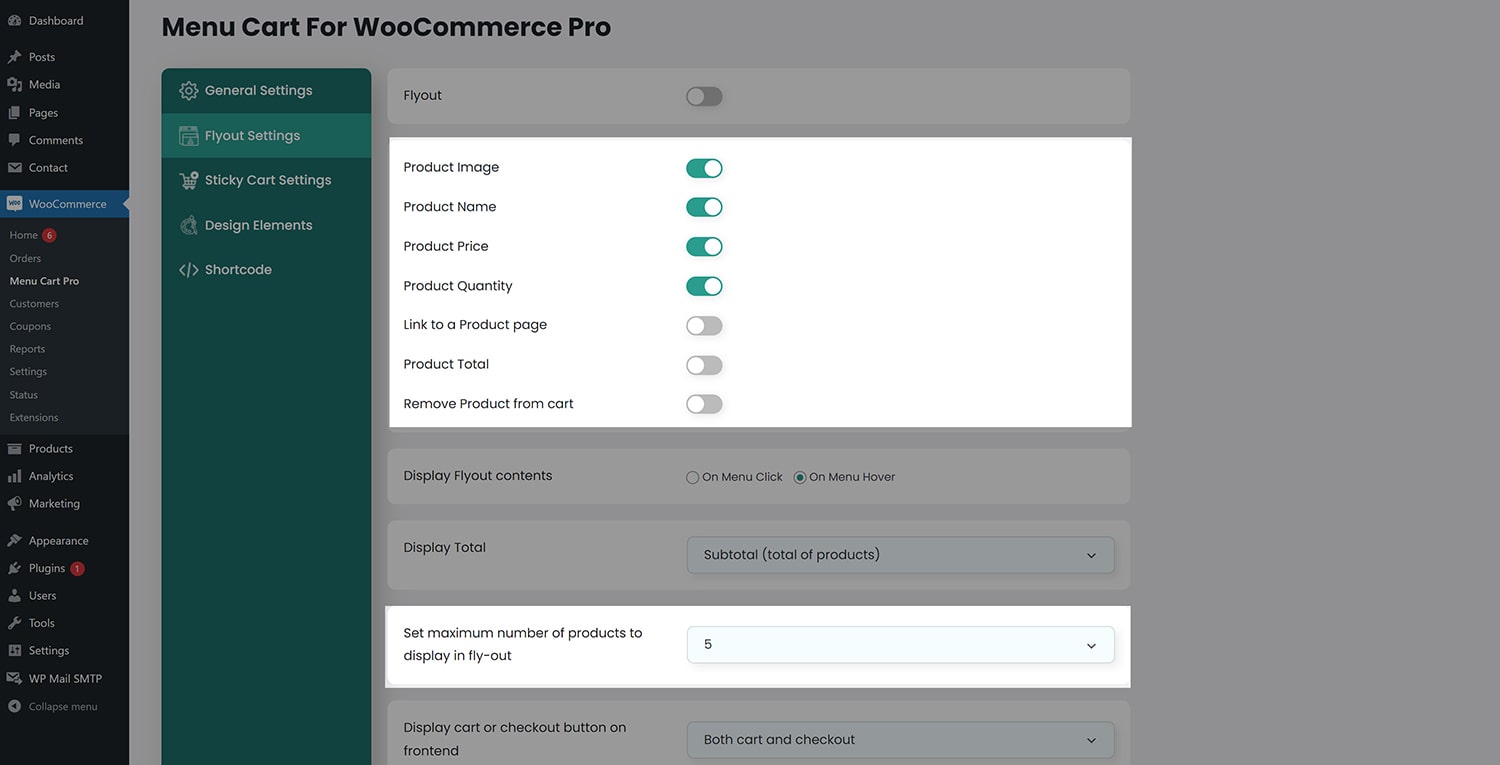This screenshot has width=1500, height=765.
Task: Open the General Settings tab
Action: pyautogui.click(x=266, y=91)
